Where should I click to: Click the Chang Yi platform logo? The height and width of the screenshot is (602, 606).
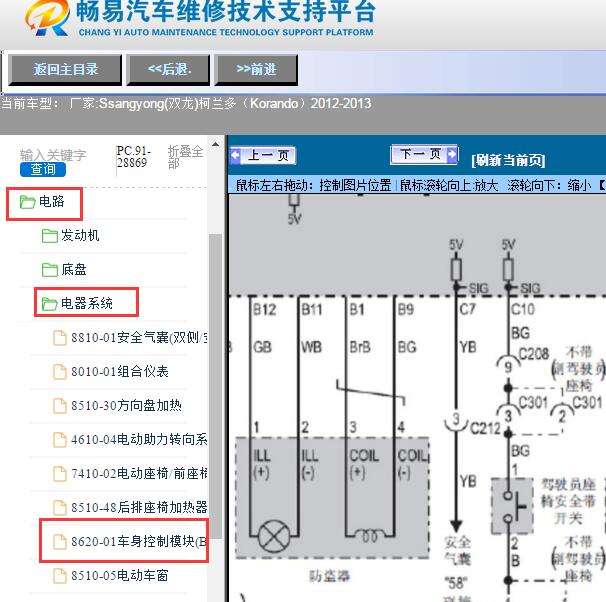[48, 19]
